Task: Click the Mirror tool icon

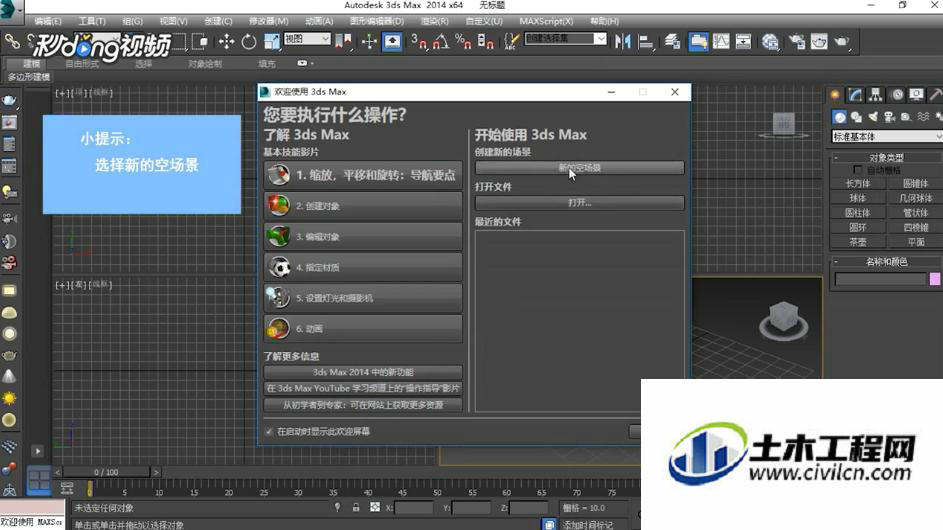Action: coord(623,42)
